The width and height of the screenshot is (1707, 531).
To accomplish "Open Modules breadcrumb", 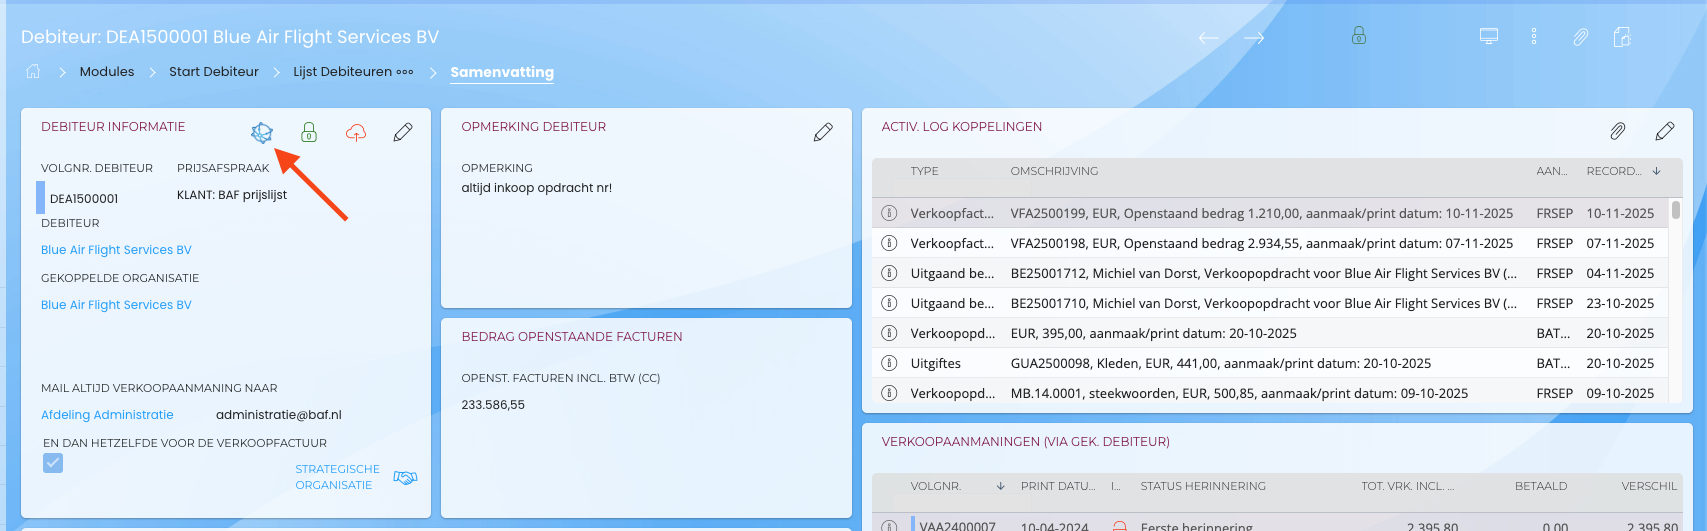I will (107, 72).
